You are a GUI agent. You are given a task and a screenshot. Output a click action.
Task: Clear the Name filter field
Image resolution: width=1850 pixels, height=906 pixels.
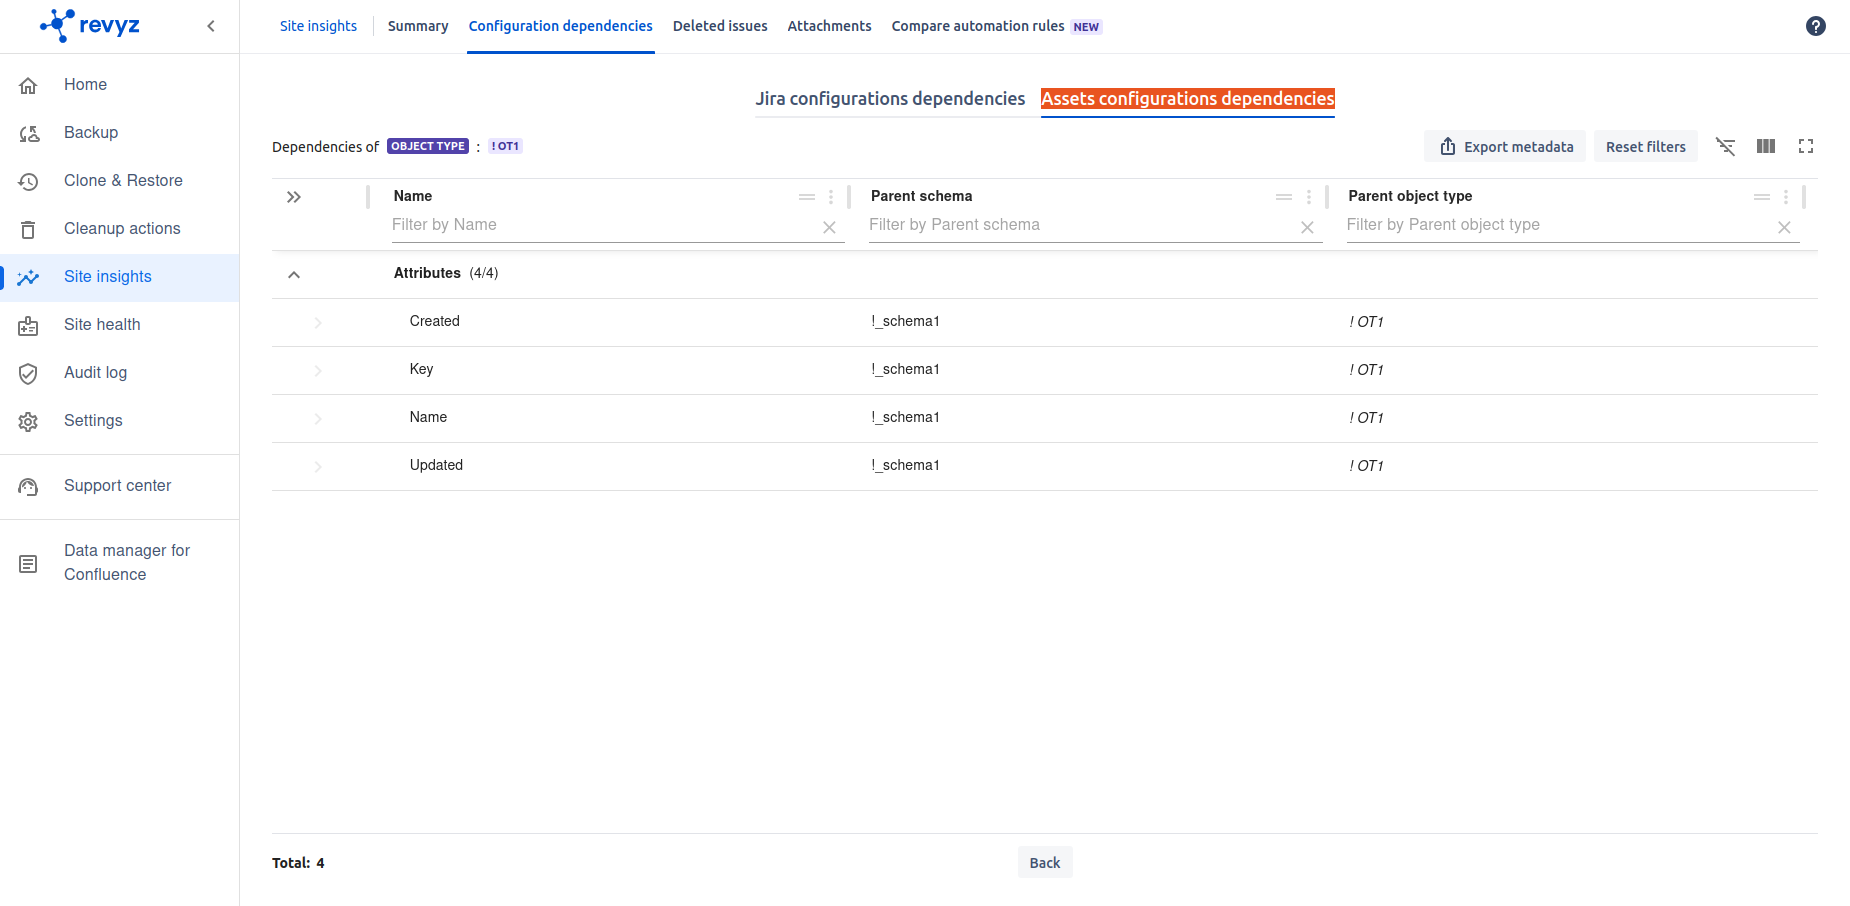point(829,228)
